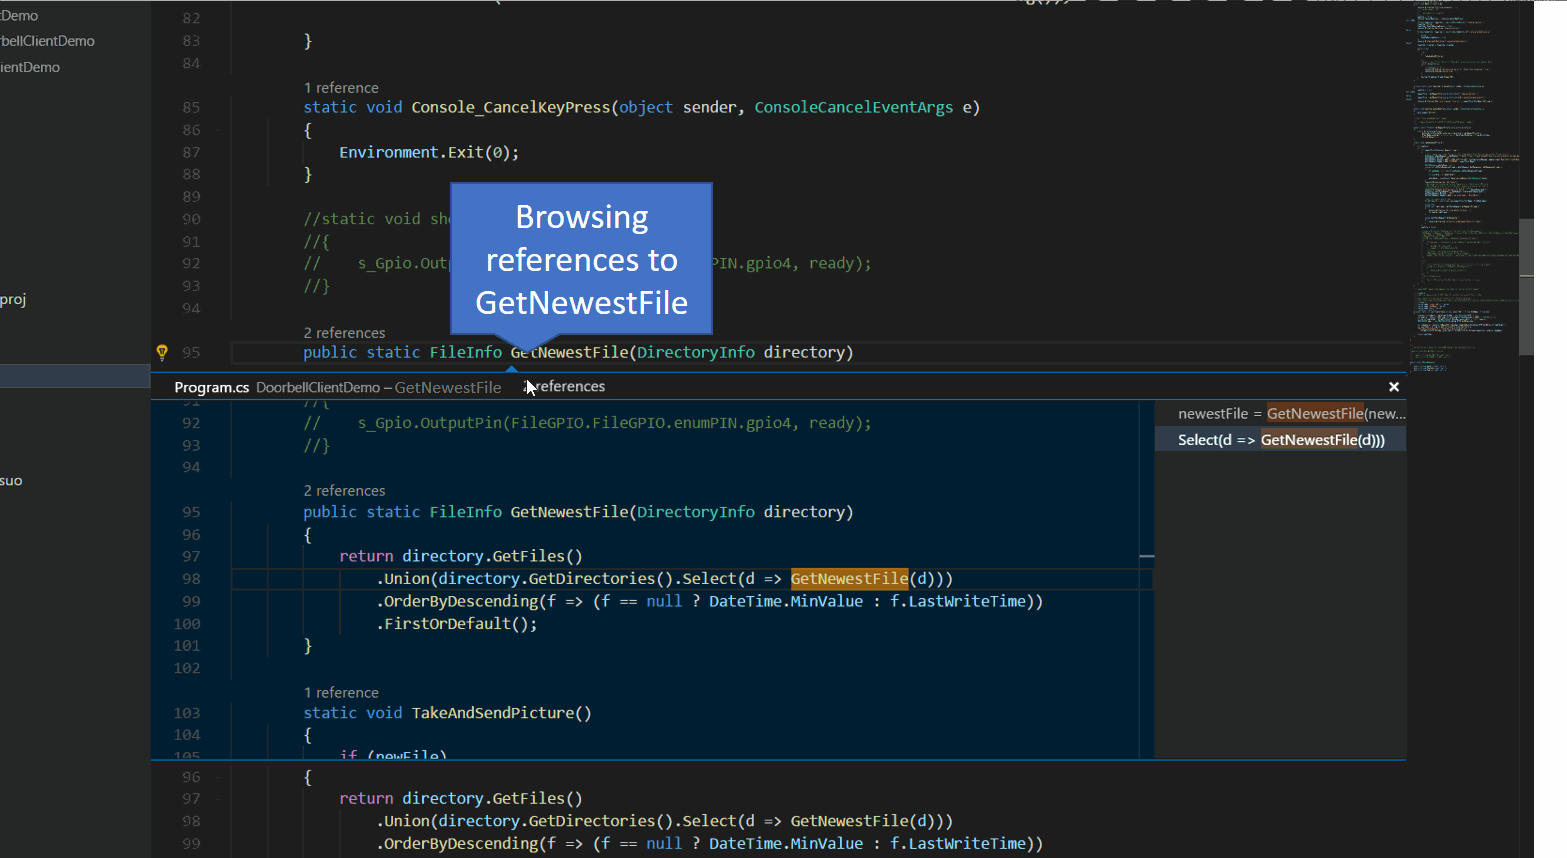Select the "newestFile = GetNewestFile(new..." reference result
Screen dimensions: 1567x858
(1288, 412)
